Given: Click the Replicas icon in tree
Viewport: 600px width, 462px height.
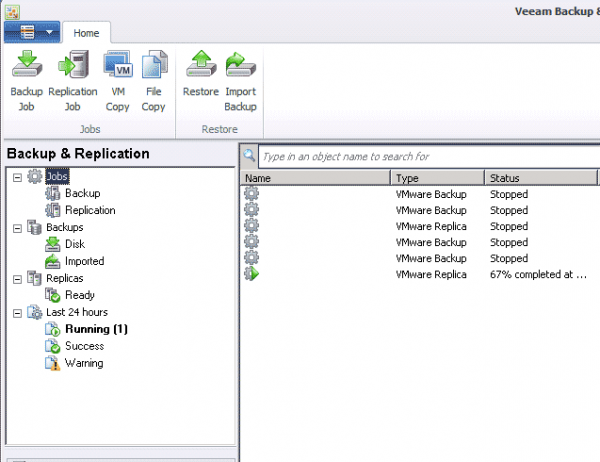Looking at the screenshot, I should (34, 278).
